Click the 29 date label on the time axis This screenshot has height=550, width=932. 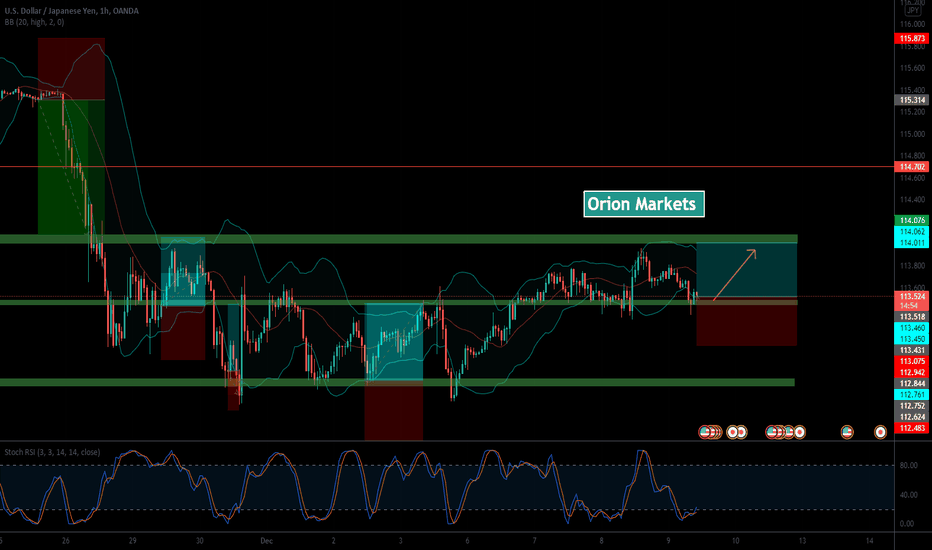[x=133, y=540]
